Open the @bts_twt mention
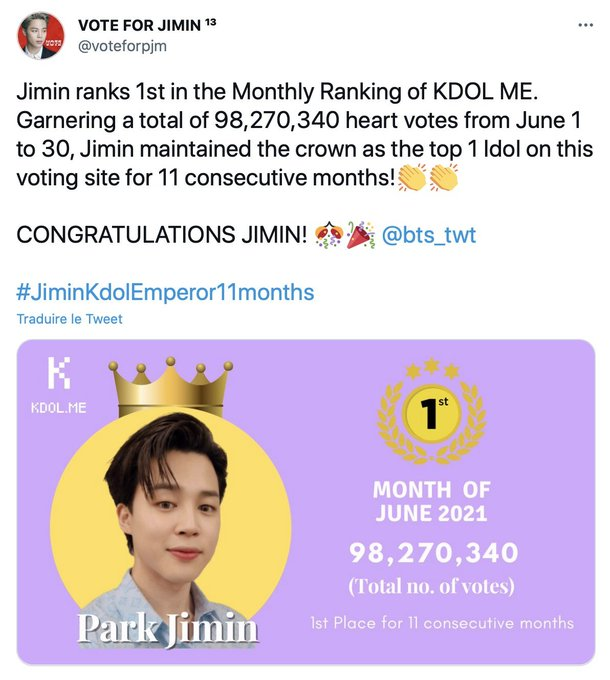Viewport: 610px width, 680px height. click(x=428, y=235)
